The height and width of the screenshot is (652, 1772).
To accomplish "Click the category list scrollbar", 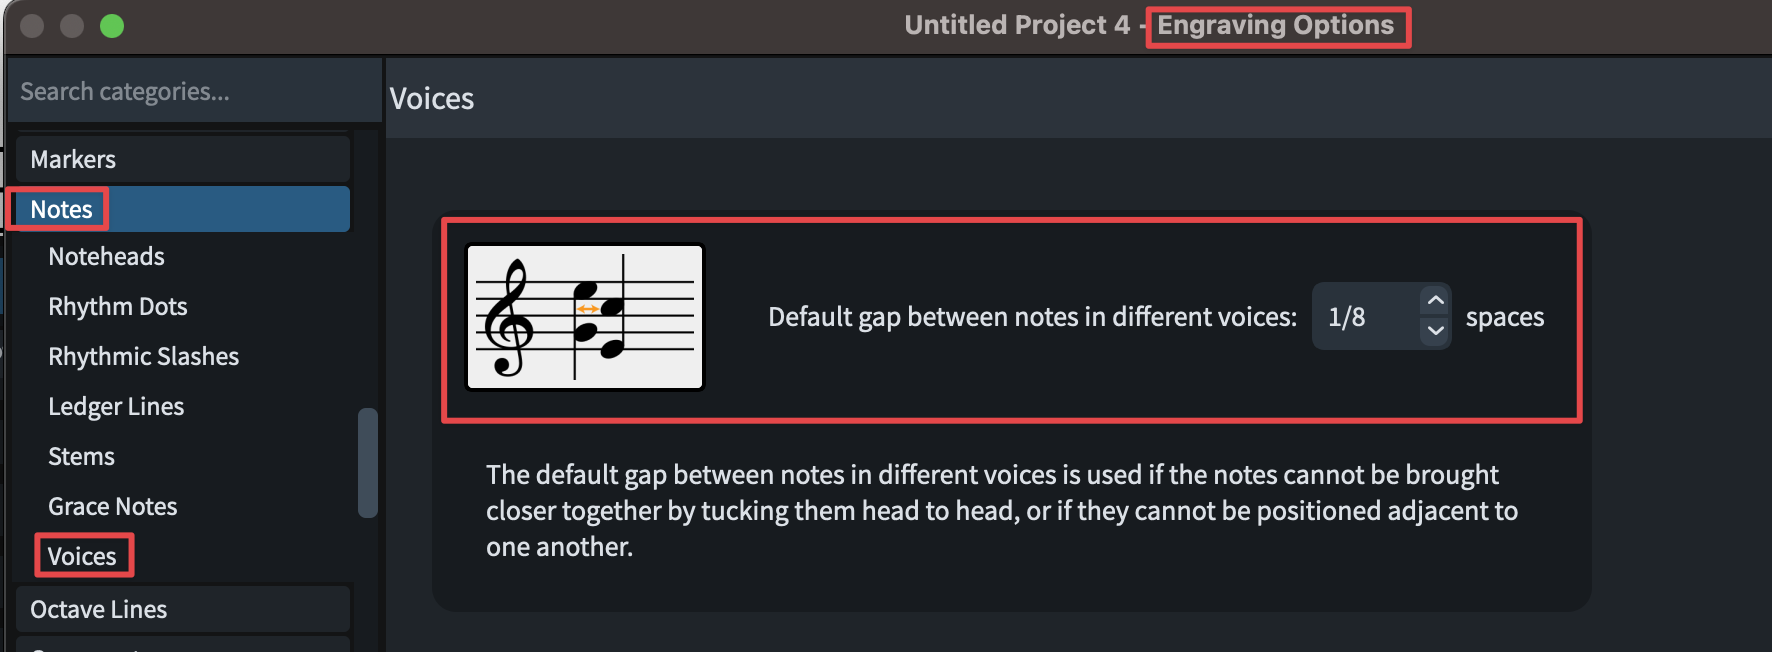I will coord(368,462).
